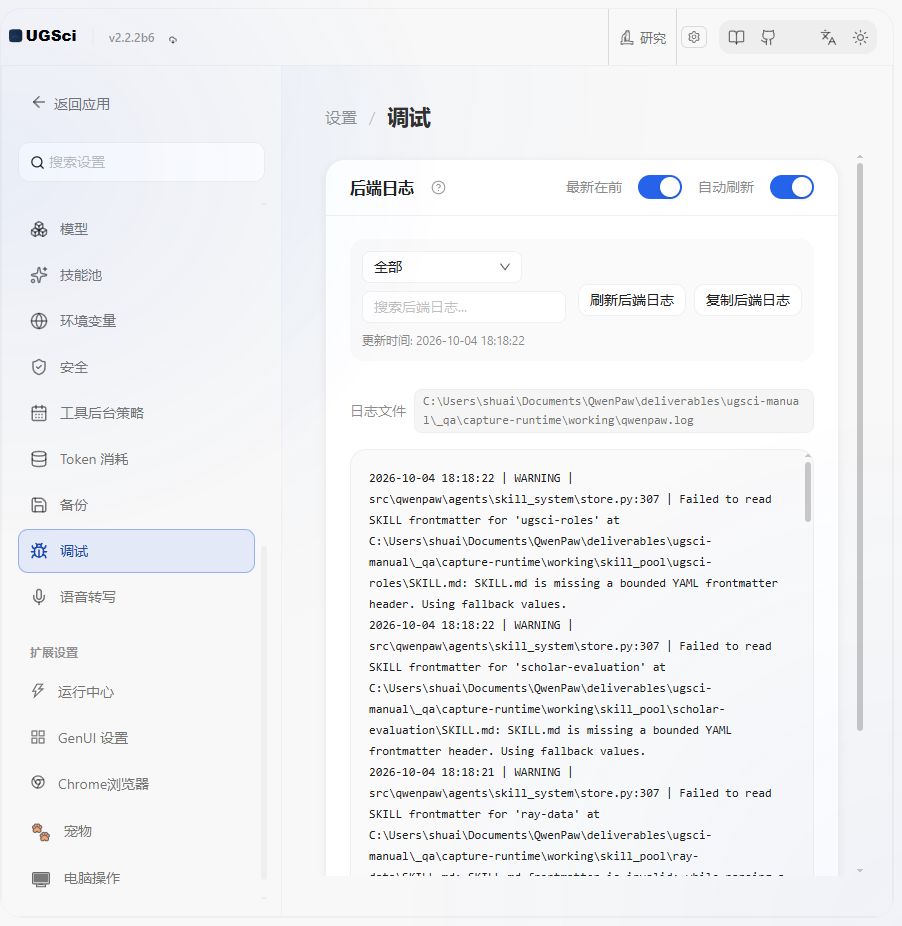Click the 搜索后端日志 input field
The image size is (902, 926).
(464, 307)
